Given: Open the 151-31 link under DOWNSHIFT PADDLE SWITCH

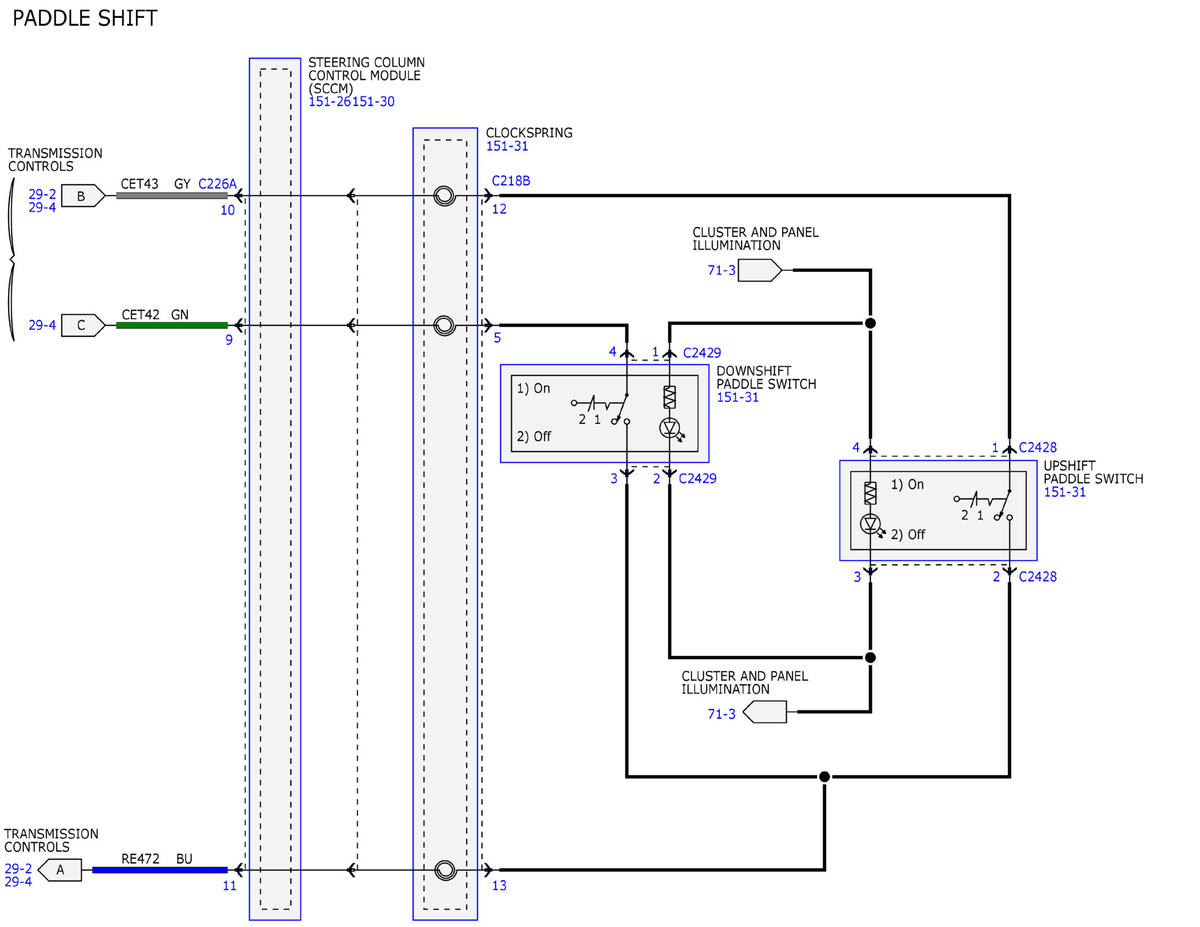Looking at the screenshot, I should [738, 397].
